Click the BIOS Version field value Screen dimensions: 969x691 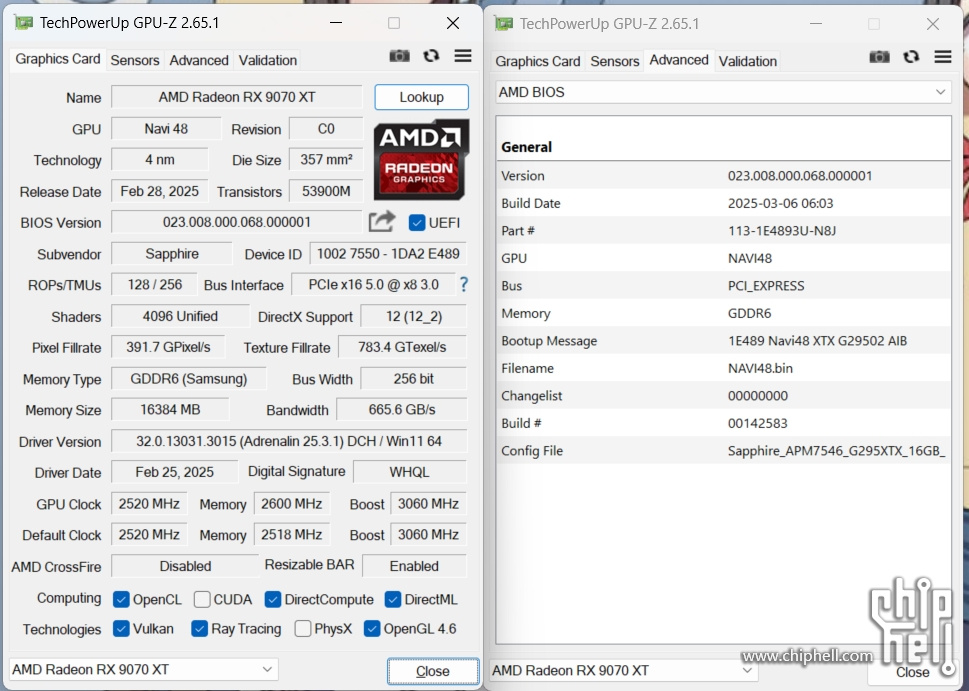point(237,222)
